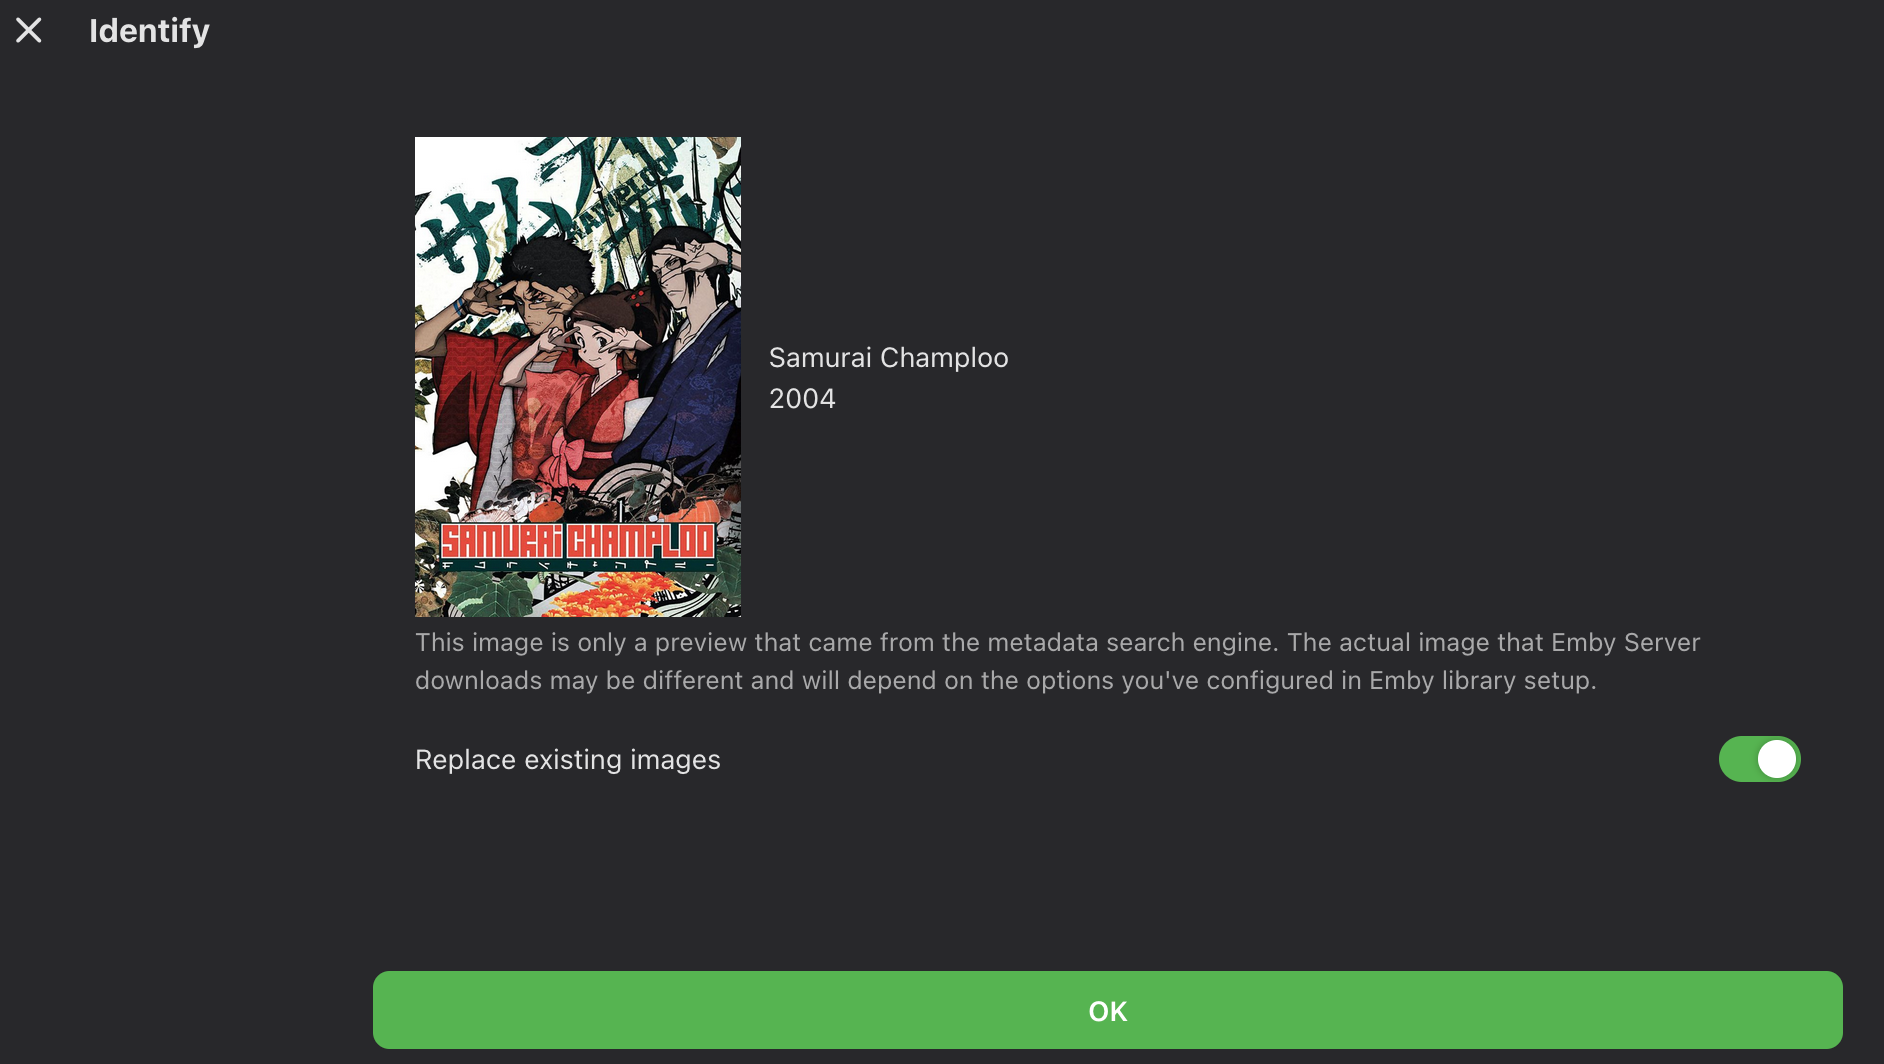Click the red Samurai Champloo logo on poster
This screenshot has width=1884, height=1064.
(578, 542)
